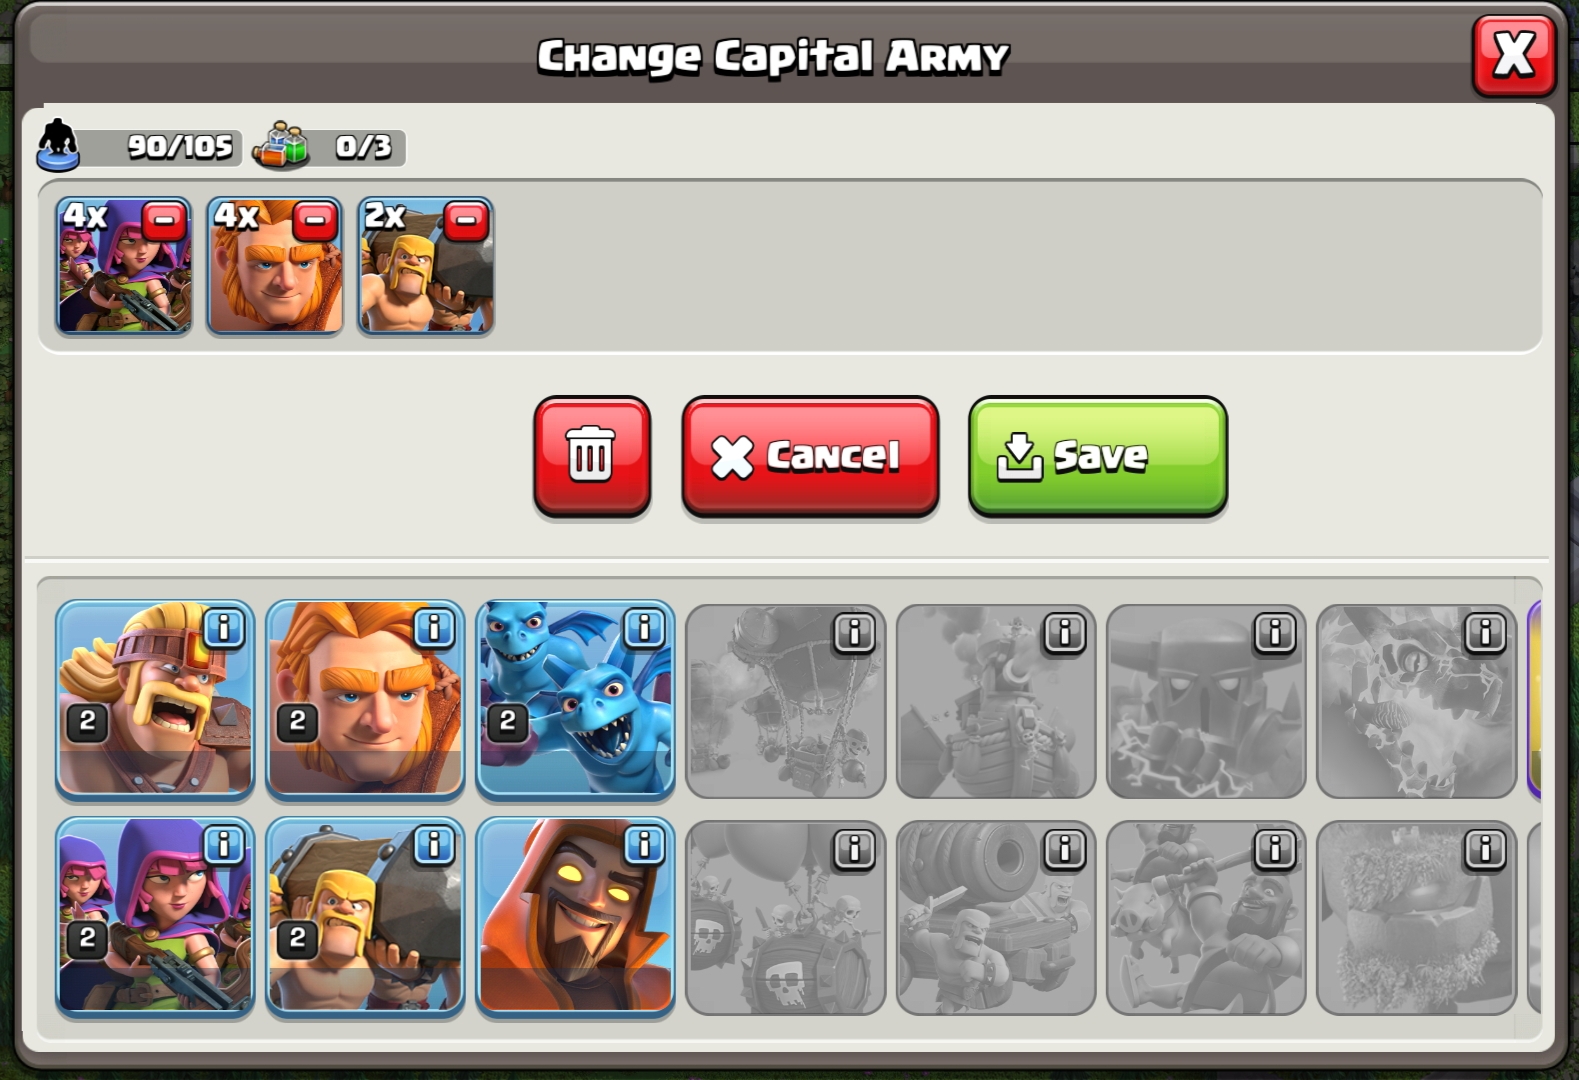The image size is (1579, 1080).
Task: Add Super Wizard to the army
Action: click(575, 918)
